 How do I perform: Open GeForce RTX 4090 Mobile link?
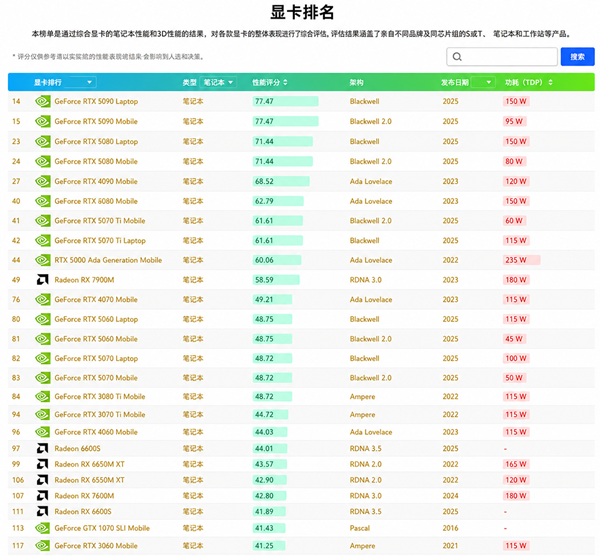(96, 181)
